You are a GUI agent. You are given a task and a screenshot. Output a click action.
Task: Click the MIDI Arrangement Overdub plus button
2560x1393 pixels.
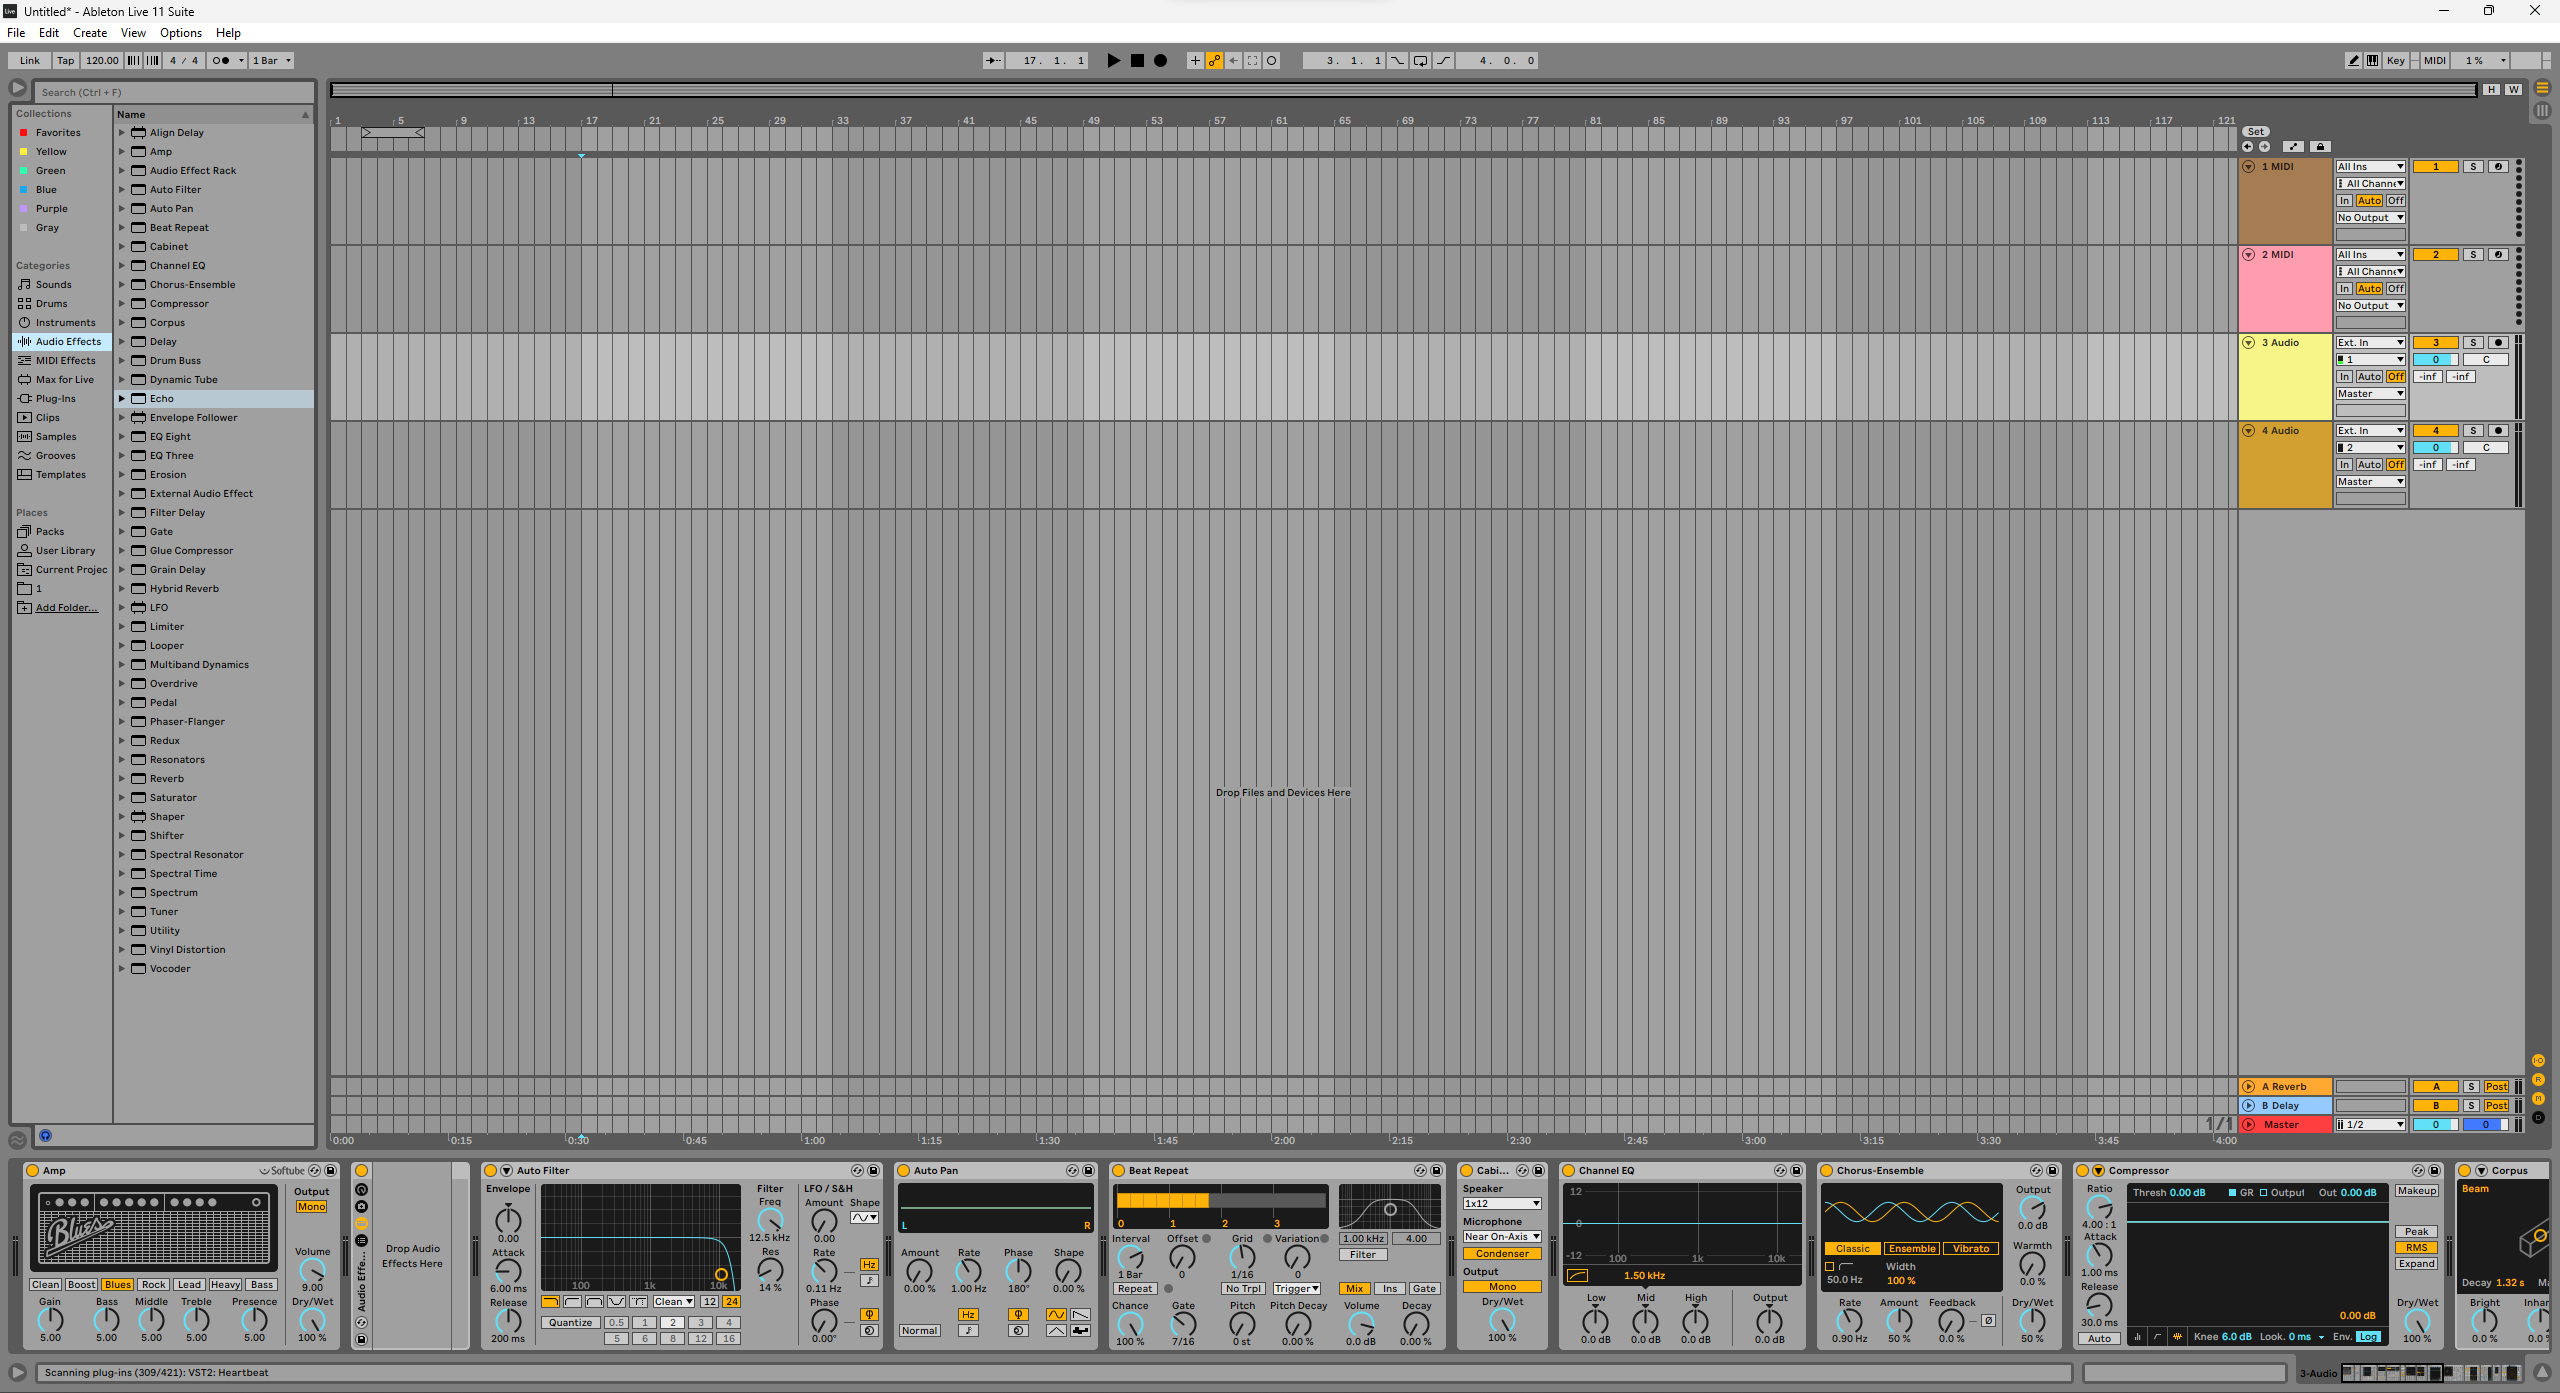(x=1194, y=60)
